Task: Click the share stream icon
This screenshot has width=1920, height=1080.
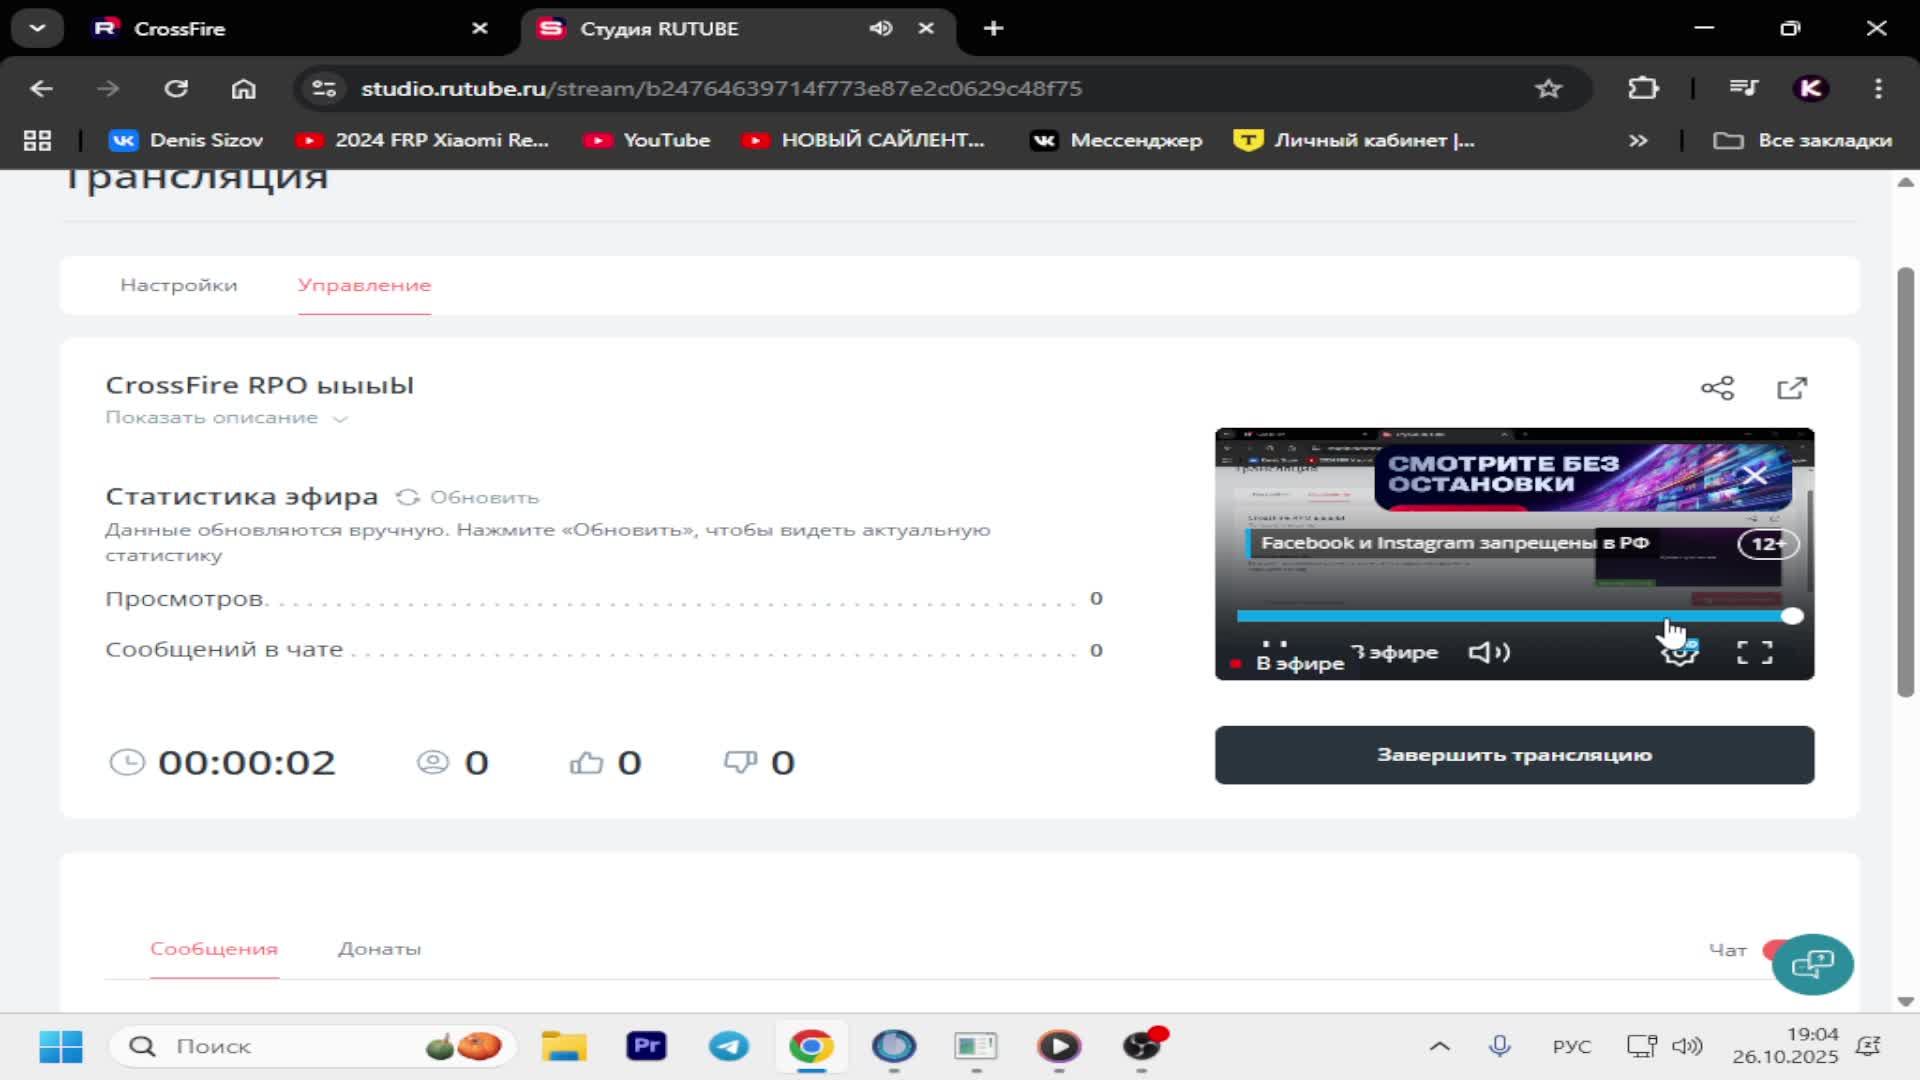Action: pos(1717,388)
